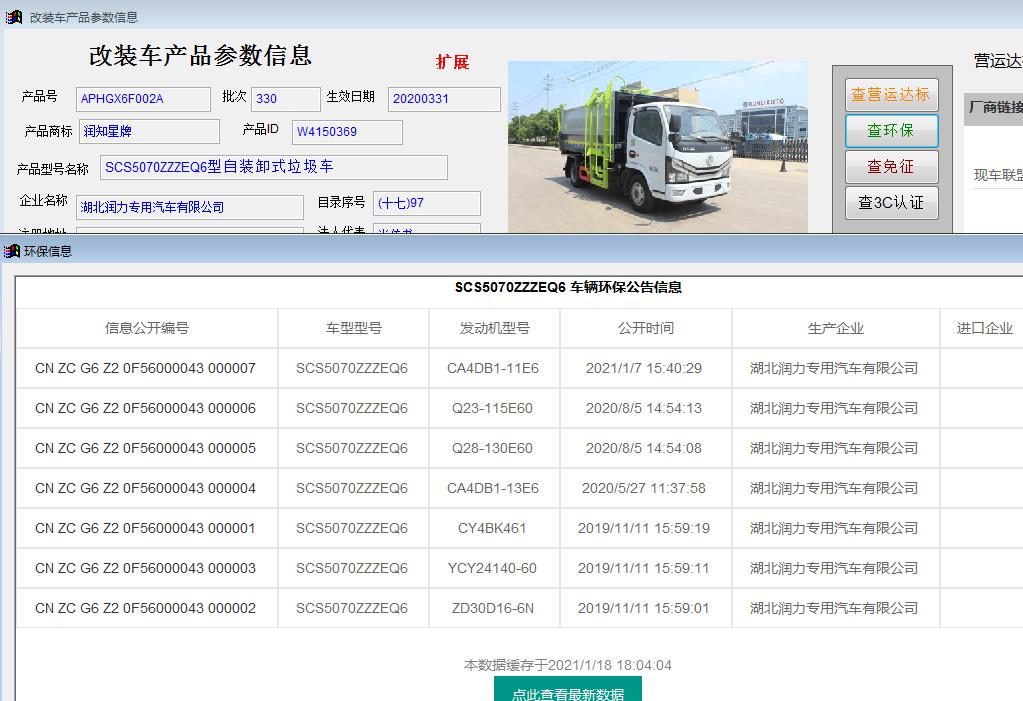Screen dimensions: 1023x701
Task: Click engine model Q23-115E60
Action: pyautogui.click(x=493, y=409)
